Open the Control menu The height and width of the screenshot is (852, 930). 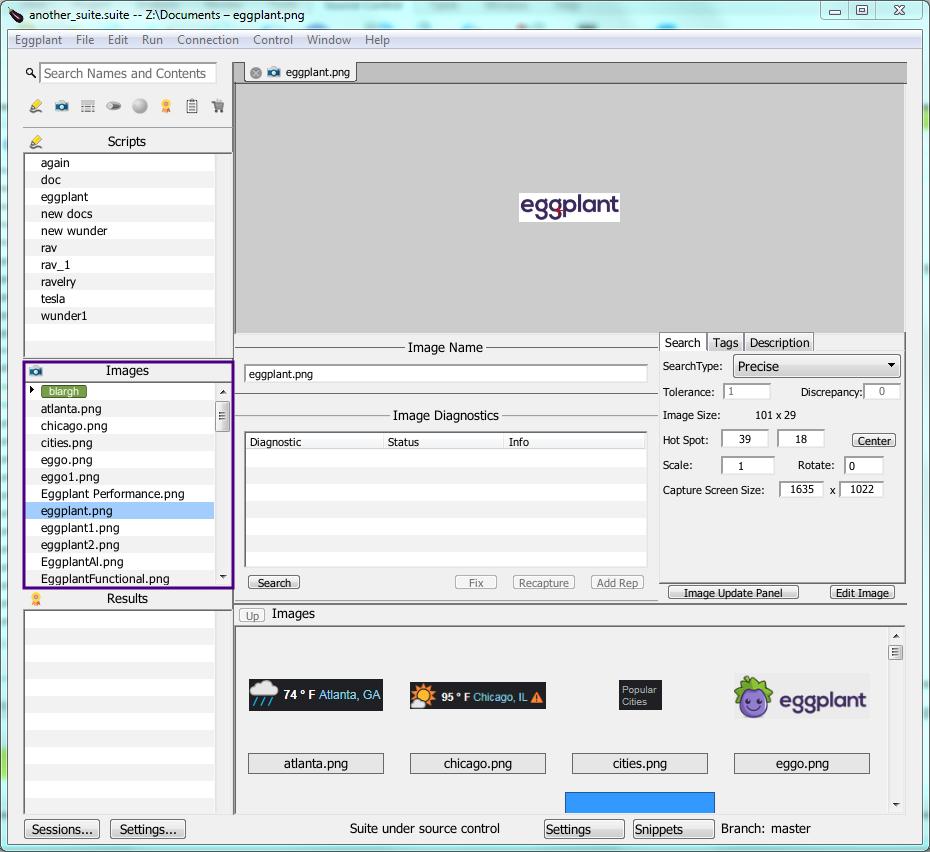pyautogui.click(x=273, y=40)
